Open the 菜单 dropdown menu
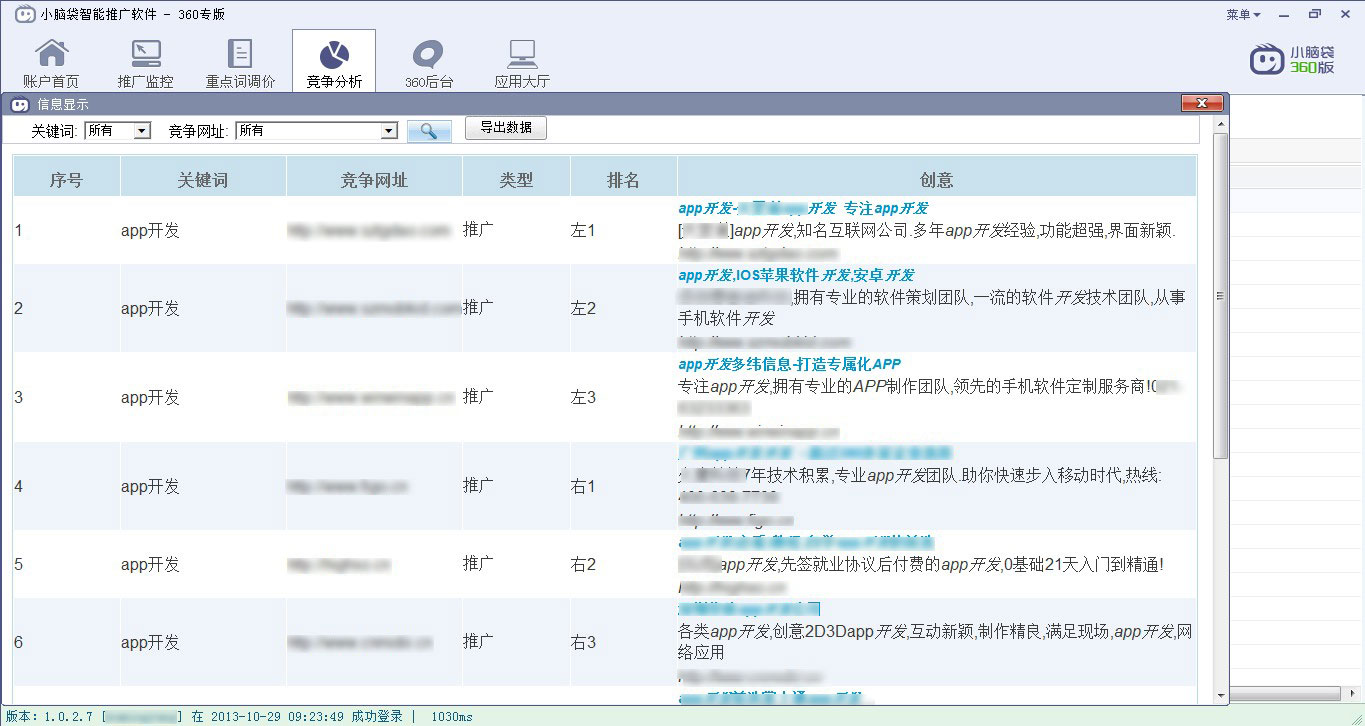 [x=1243, y=14]
